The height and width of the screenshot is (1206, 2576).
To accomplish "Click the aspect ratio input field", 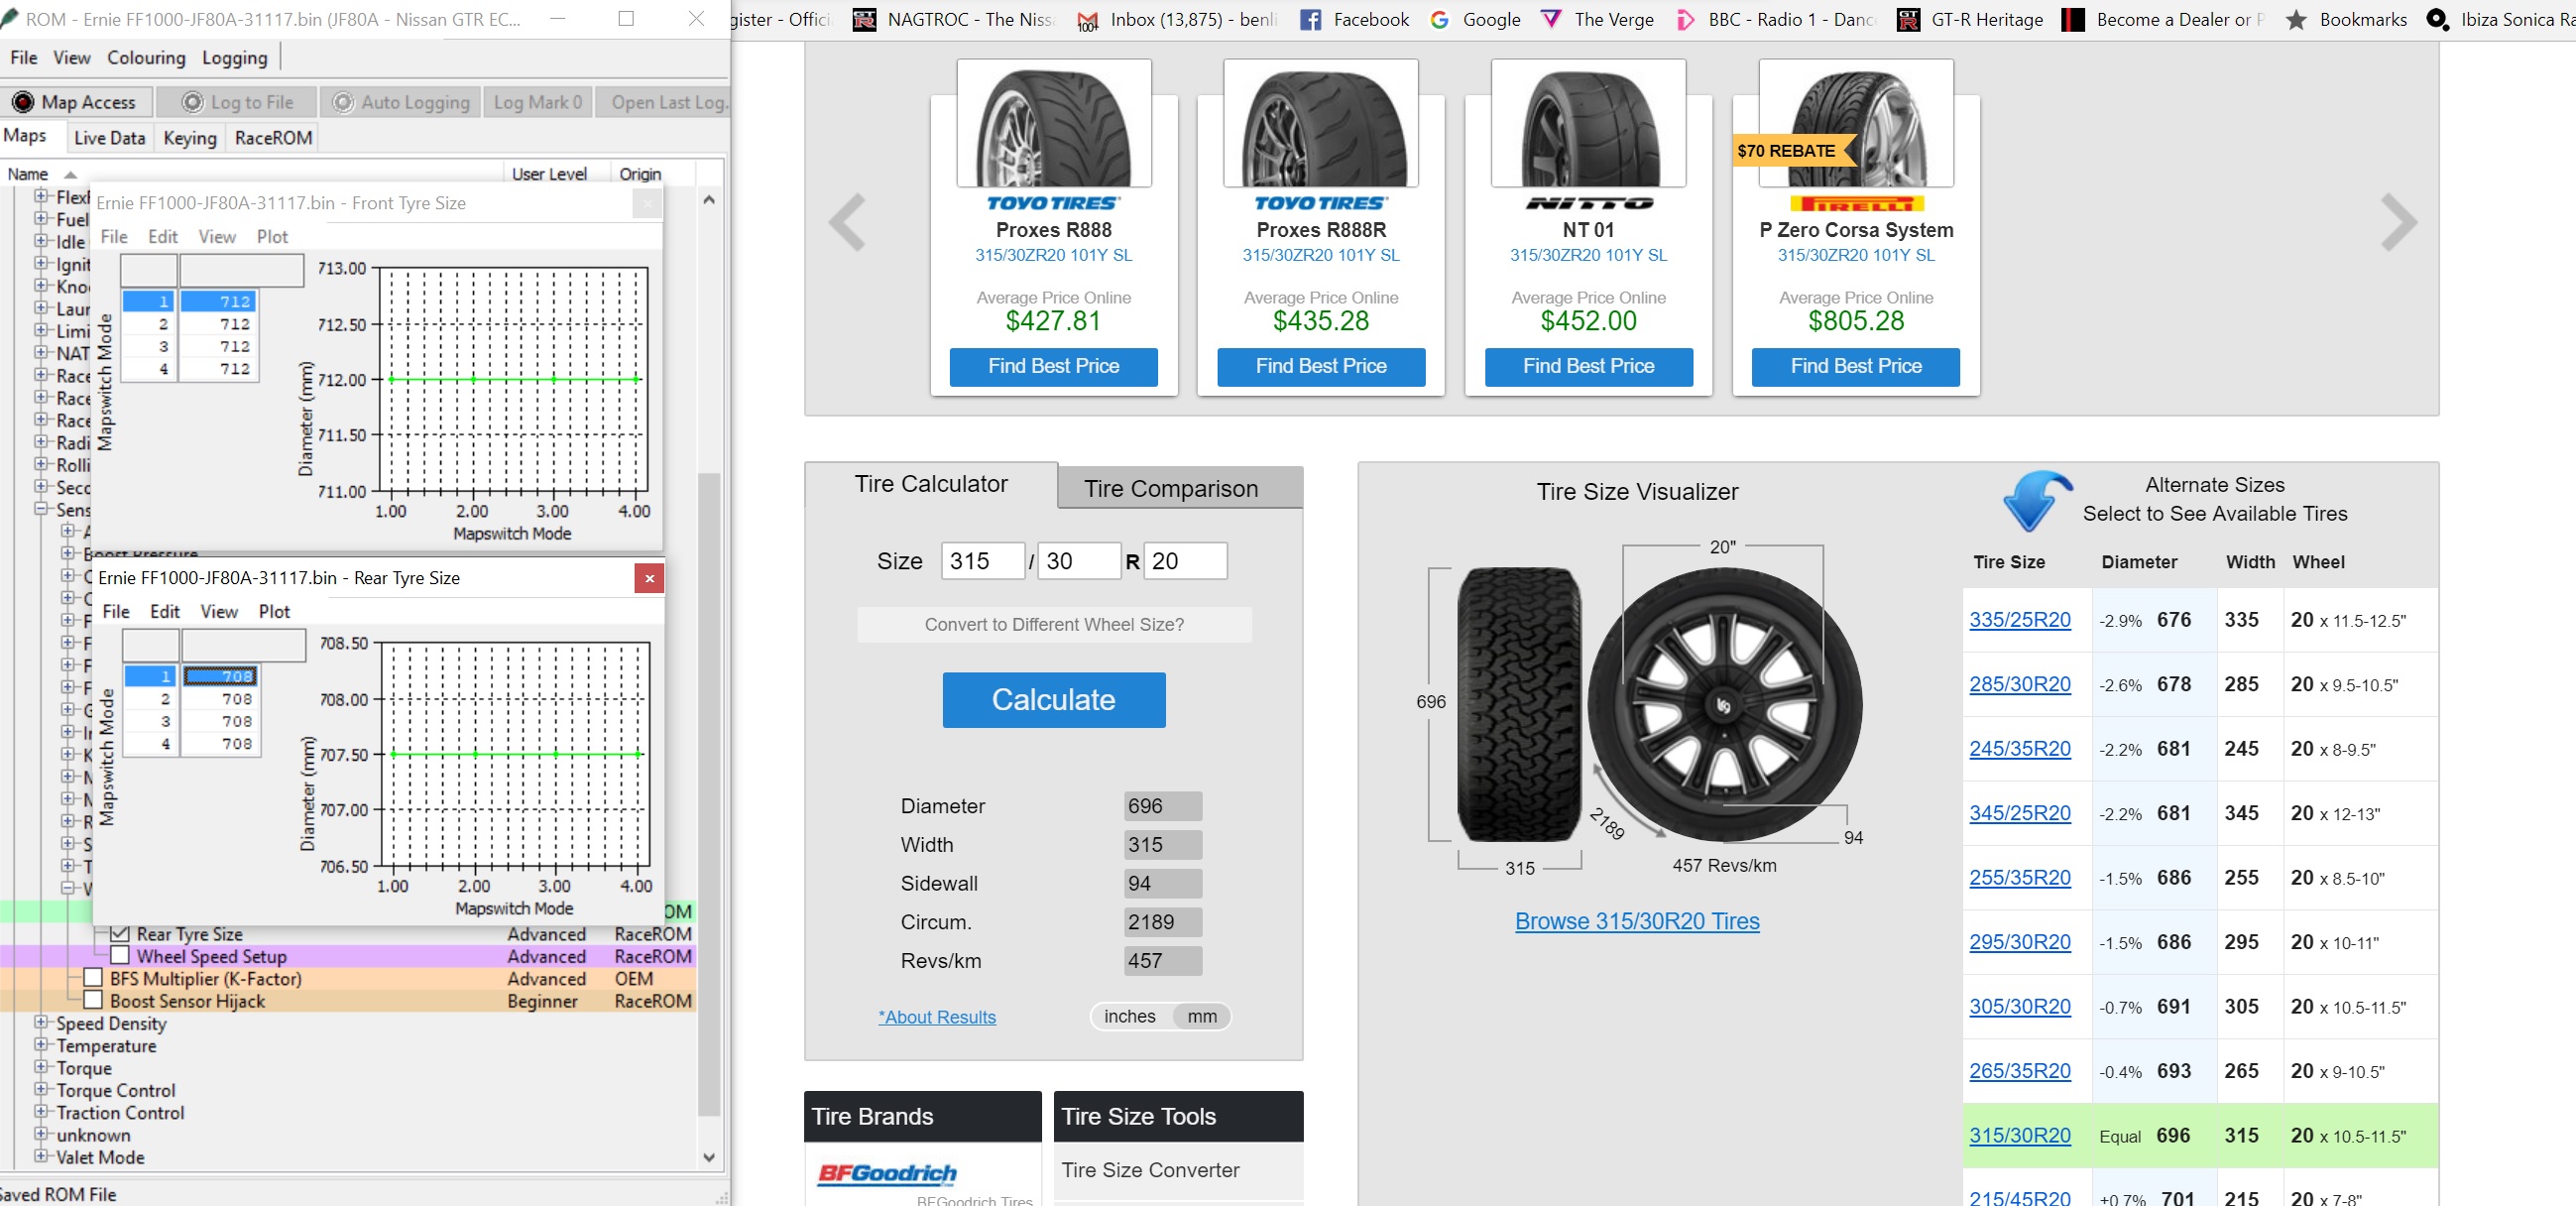I will (1079, 561).
